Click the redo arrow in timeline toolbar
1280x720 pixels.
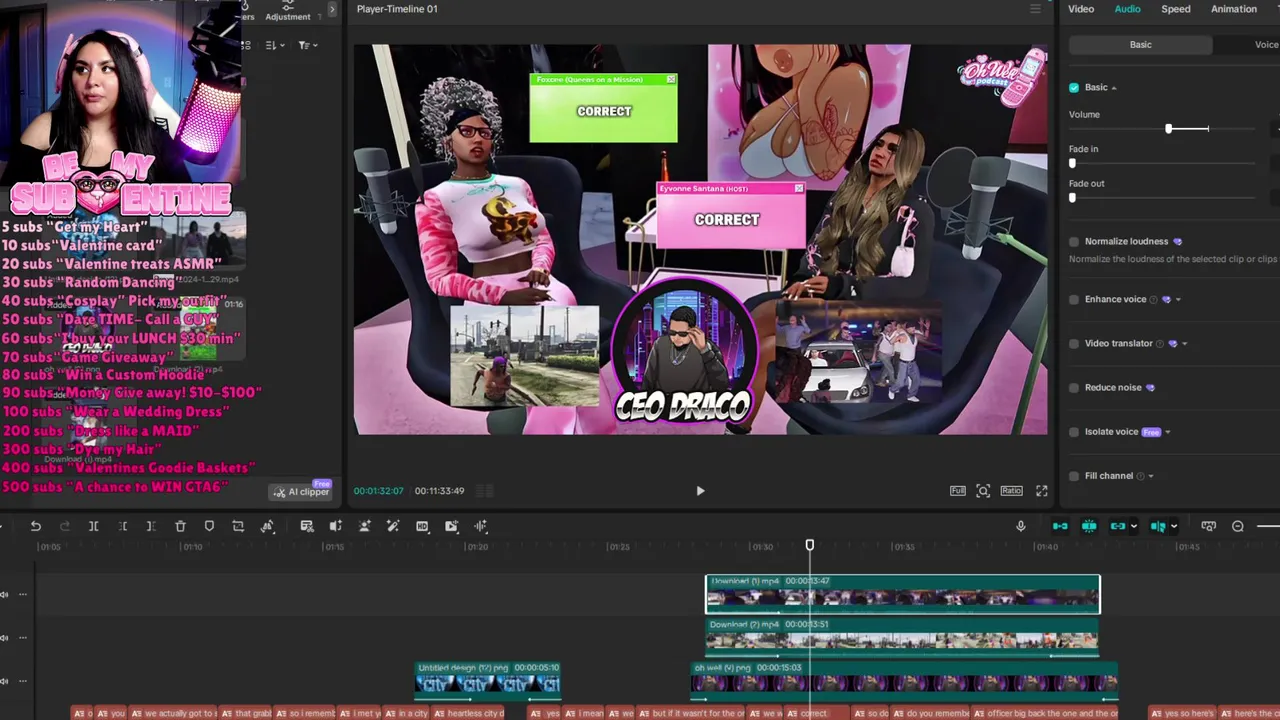pyautogui.click(x=65, y=526)
